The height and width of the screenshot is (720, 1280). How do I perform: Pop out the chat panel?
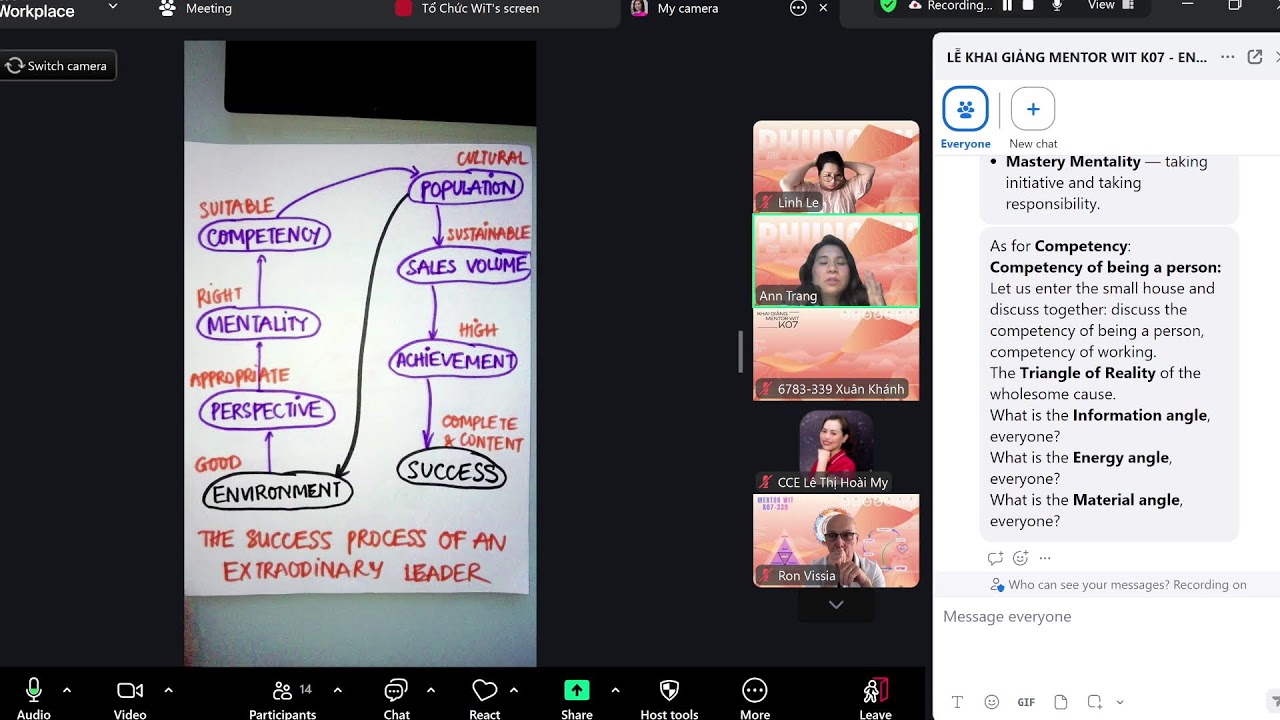[x=1255, y=58]
